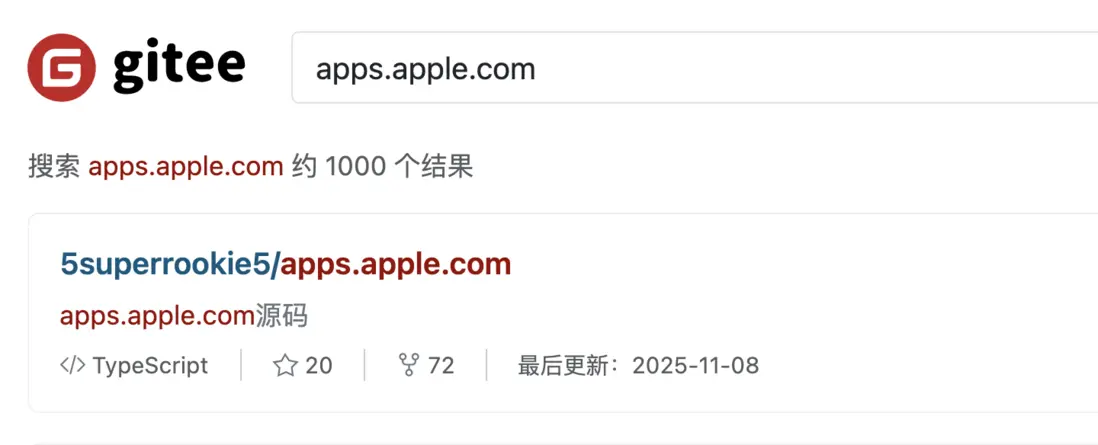Image resolution: width=1098 pixels, height=445 pixels.
Task: Click the red search term in results summary
Action: coord(186,167)
